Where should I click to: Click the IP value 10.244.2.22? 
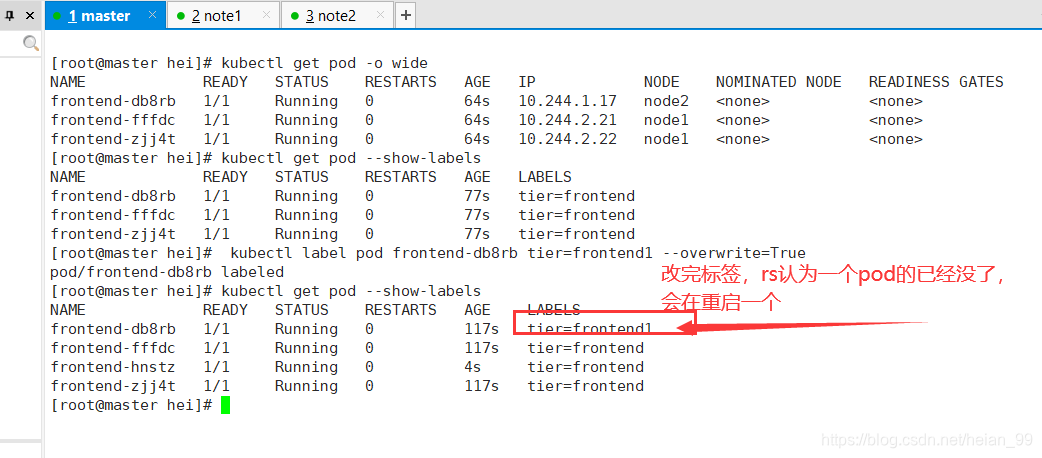pyautogui.click(x=568, y=140)
